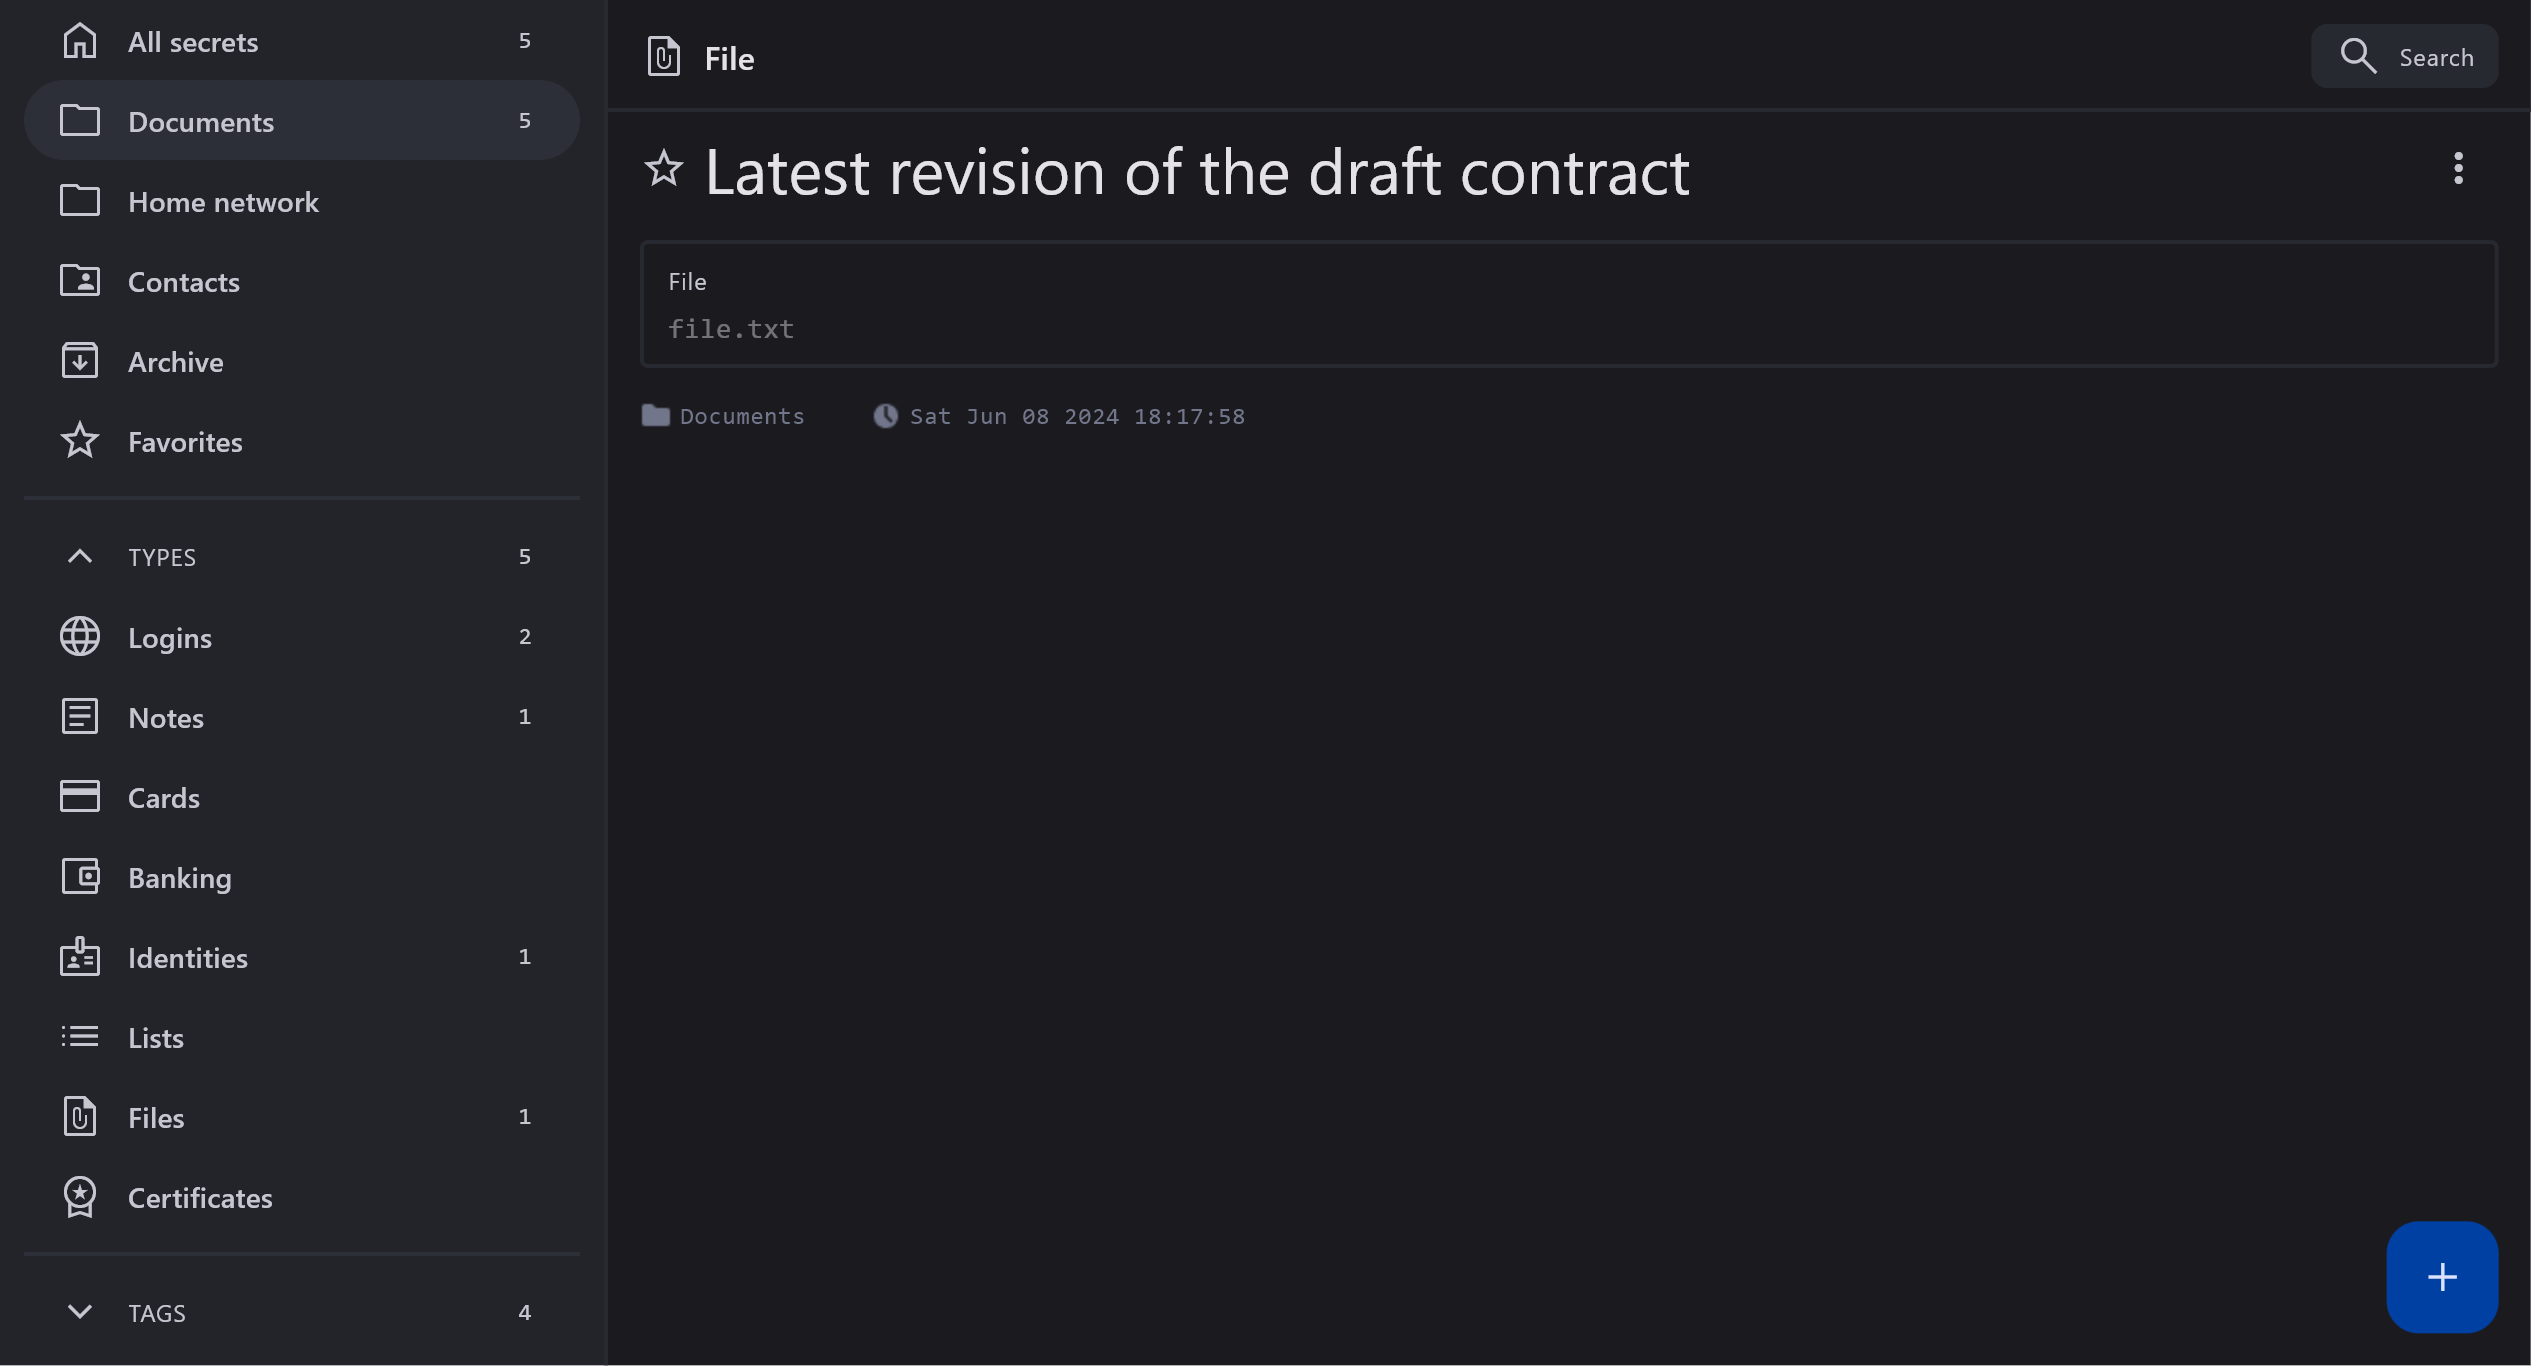Collapse the TYPES section chevron
The width and height of the screenshot is (2531, 1366).
(80, 556)
